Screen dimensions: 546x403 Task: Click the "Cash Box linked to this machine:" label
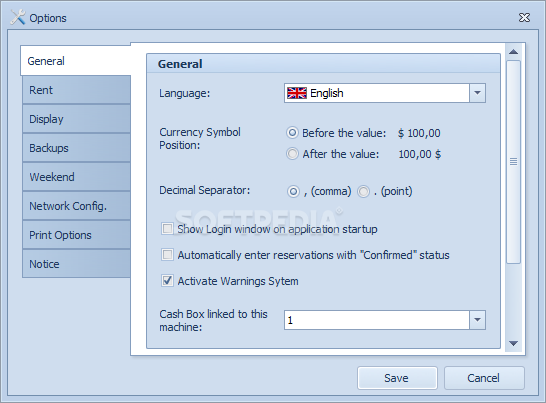point(213,320)
